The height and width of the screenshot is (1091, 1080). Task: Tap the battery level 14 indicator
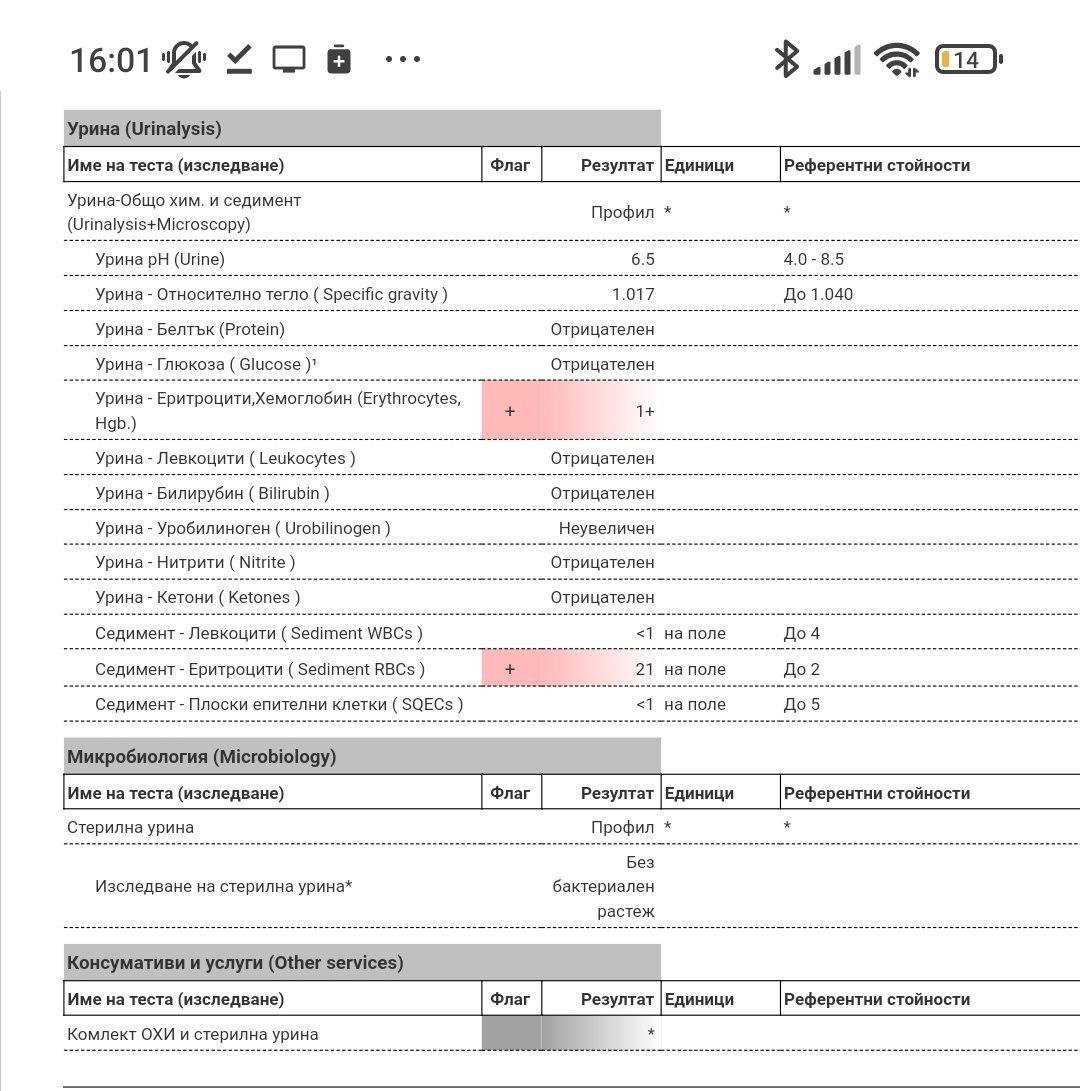(x=967, y=60)
